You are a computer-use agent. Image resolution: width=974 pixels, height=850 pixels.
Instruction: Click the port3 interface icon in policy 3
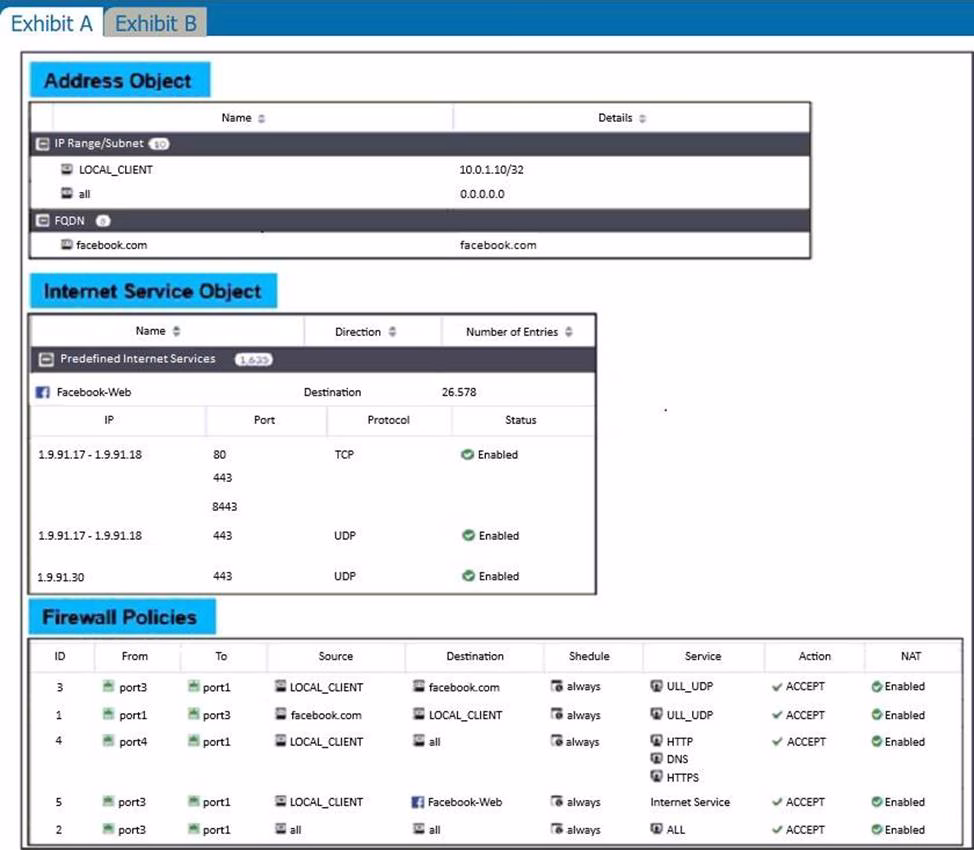click(108, 687)
